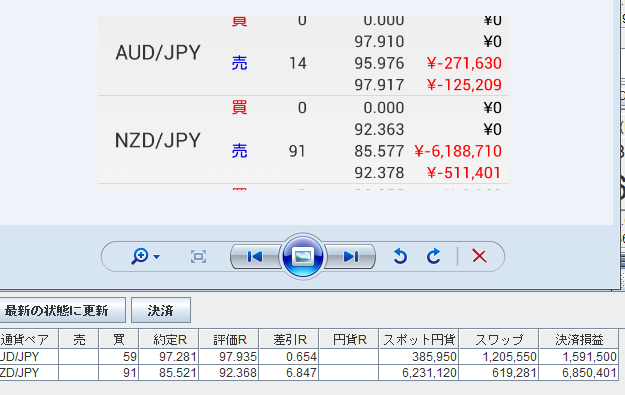Rotate image clockwise
625x395 pixels.
[x=434, y=256]
